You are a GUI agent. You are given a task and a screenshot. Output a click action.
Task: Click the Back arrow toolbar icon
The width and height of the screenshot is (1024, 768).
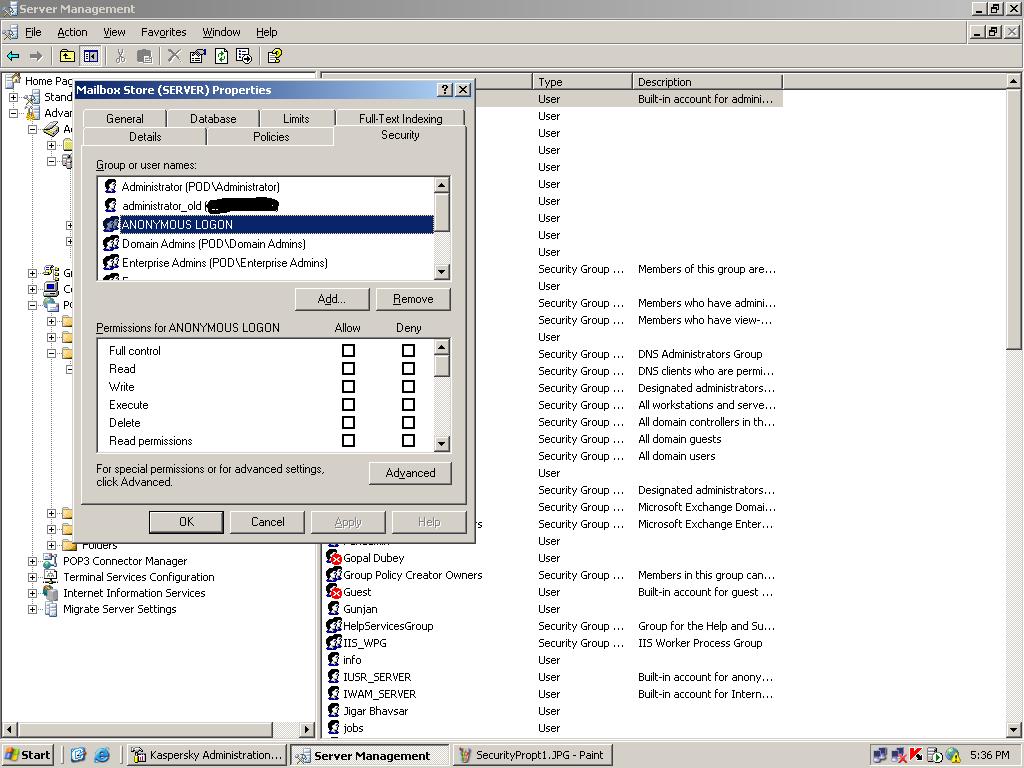click(13, 56)
